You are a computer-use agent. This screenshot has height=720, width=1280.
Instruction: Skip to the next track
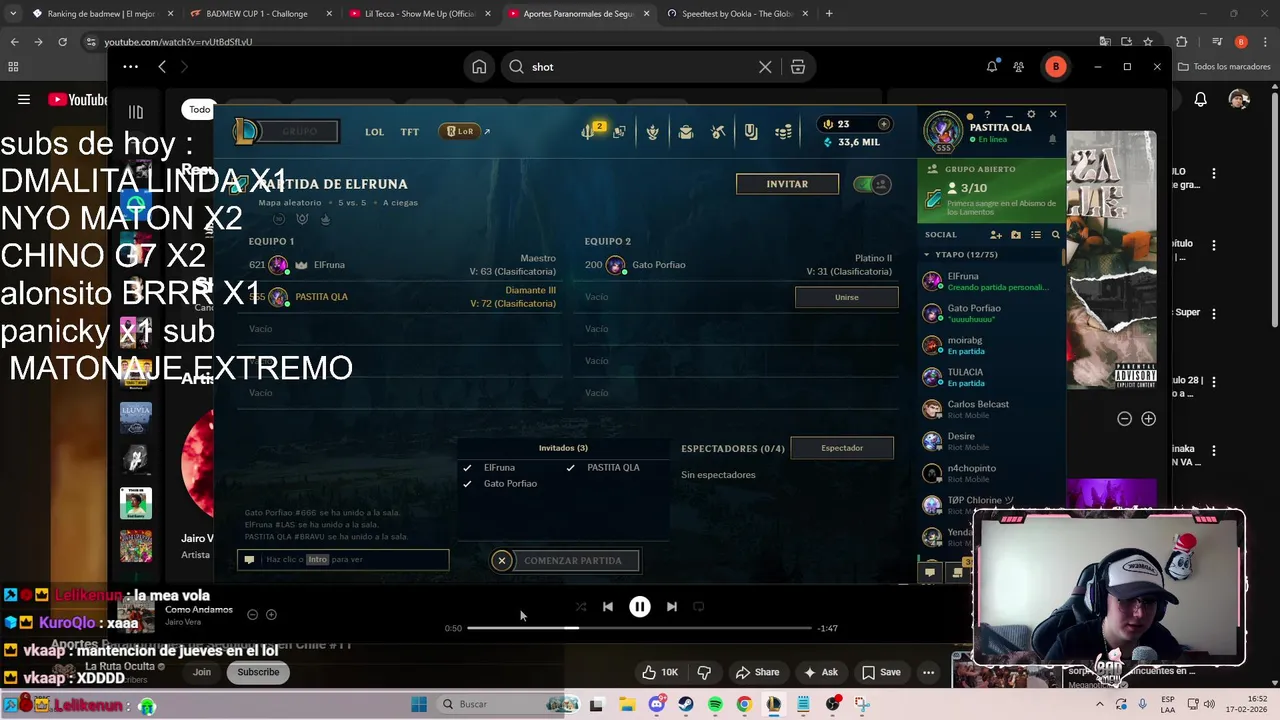(x=672, y=606)
